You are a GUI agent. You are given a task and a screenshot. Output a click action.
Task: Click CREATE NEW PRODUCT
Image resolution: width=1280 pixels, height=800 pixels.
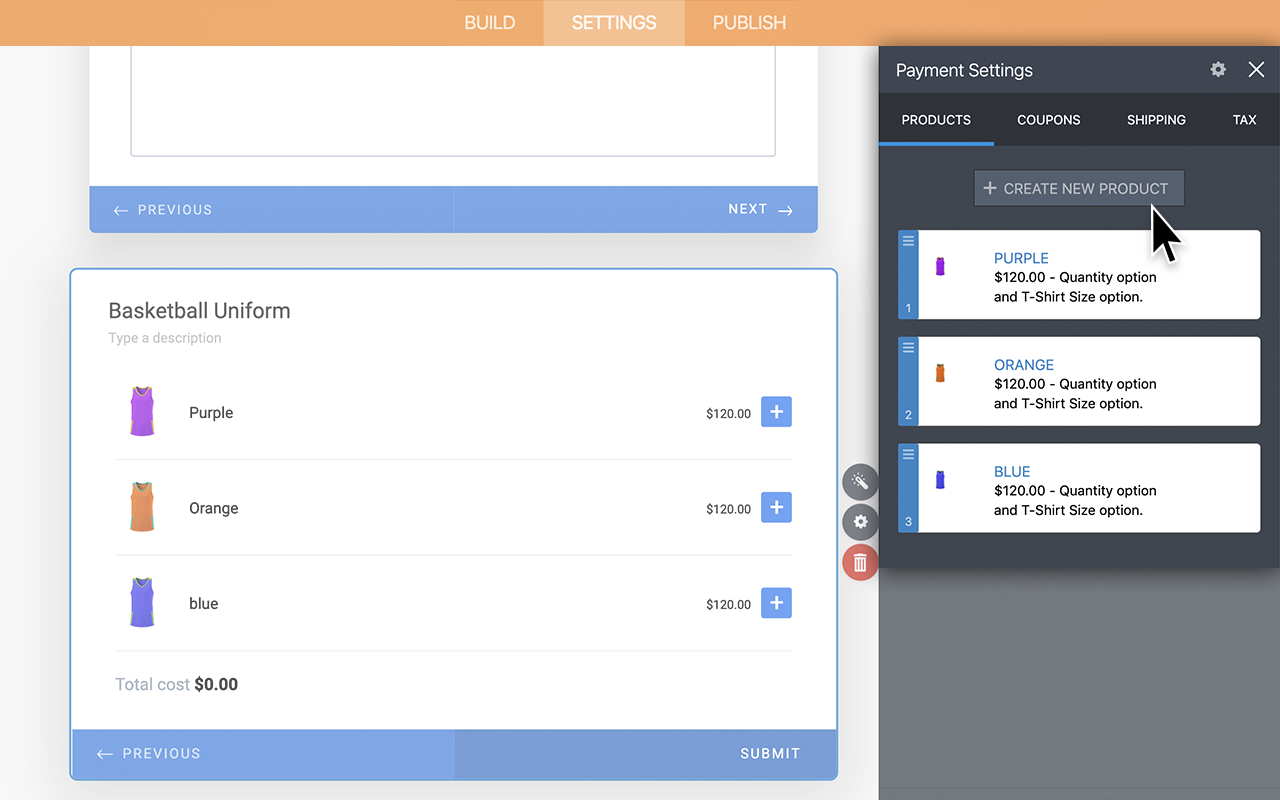point(1079,188)
